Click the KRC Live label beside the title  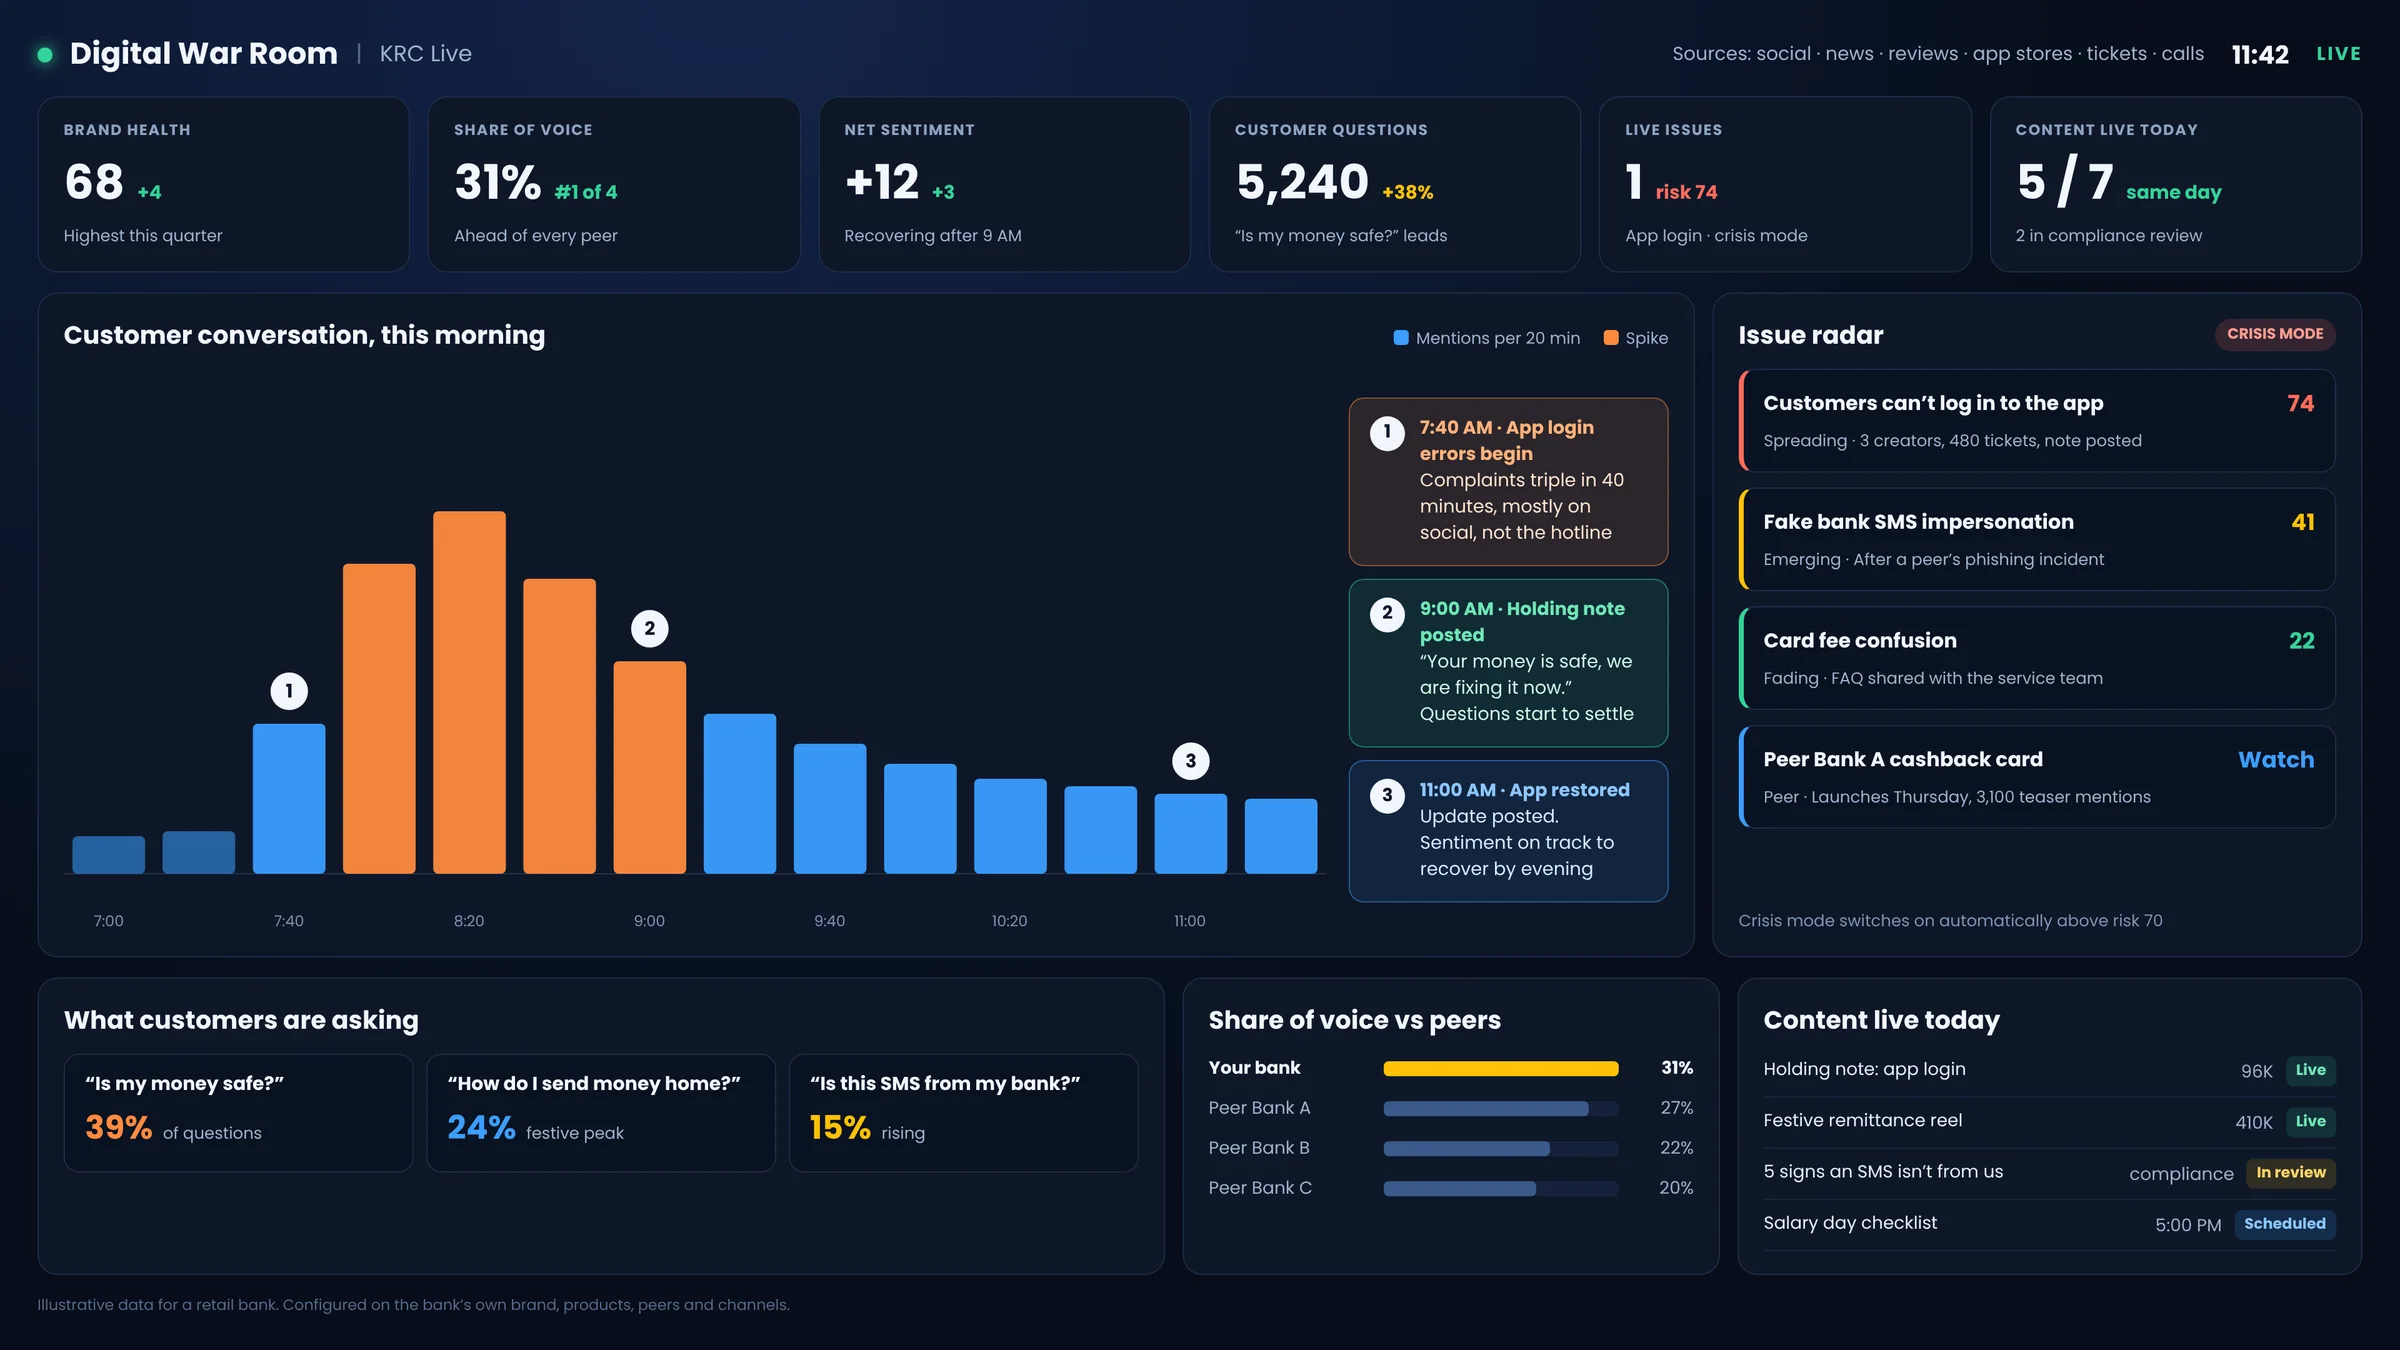click(x=426, y=54)
